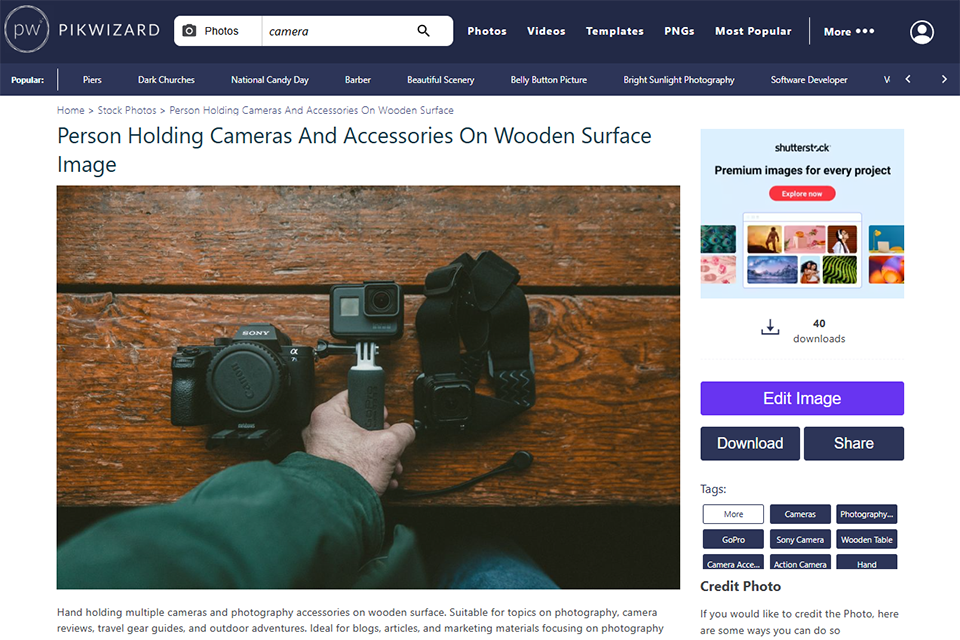Open Most Popular in top navigation
The image size is (960, 640).
[x=753, y=31]
